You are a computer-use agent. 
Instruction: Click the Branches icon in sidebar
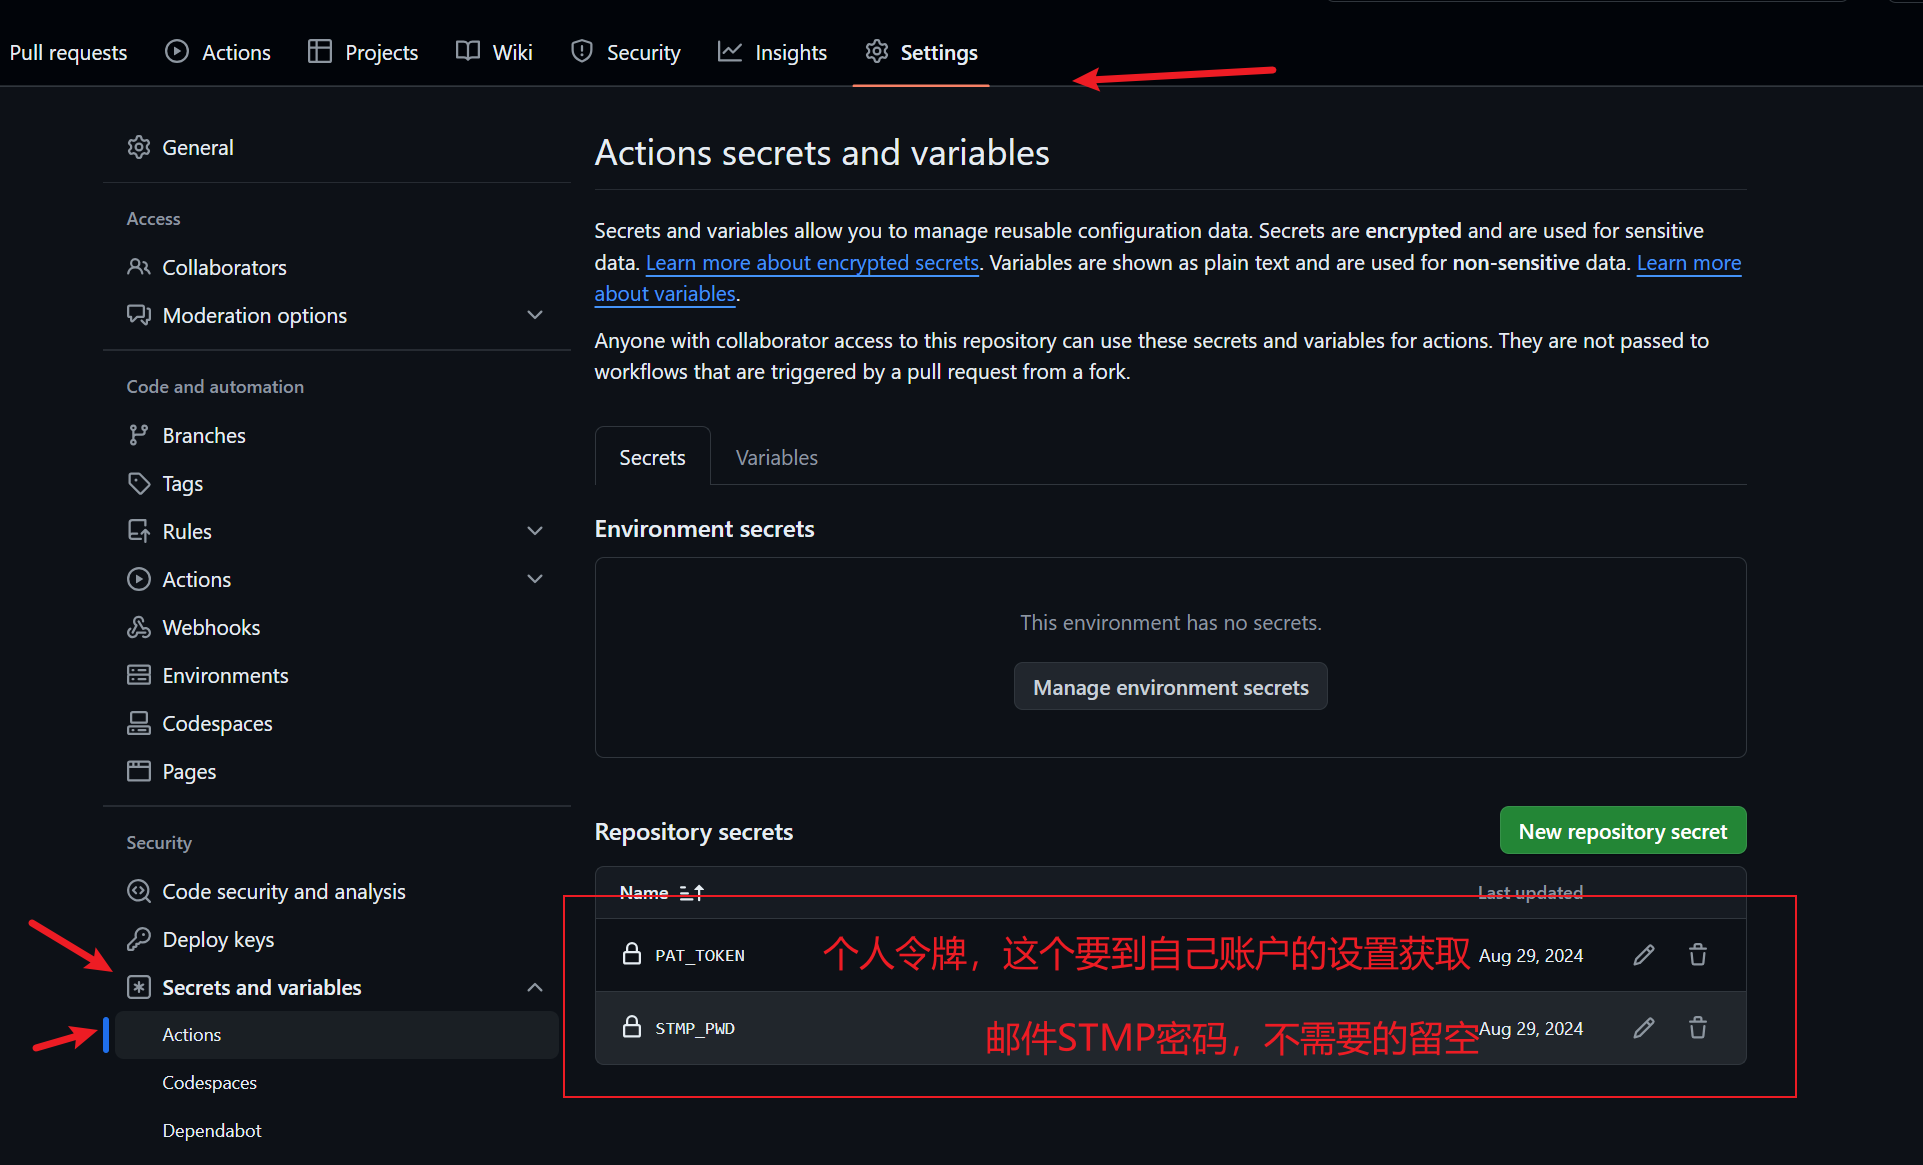click(x=138, y=435)
